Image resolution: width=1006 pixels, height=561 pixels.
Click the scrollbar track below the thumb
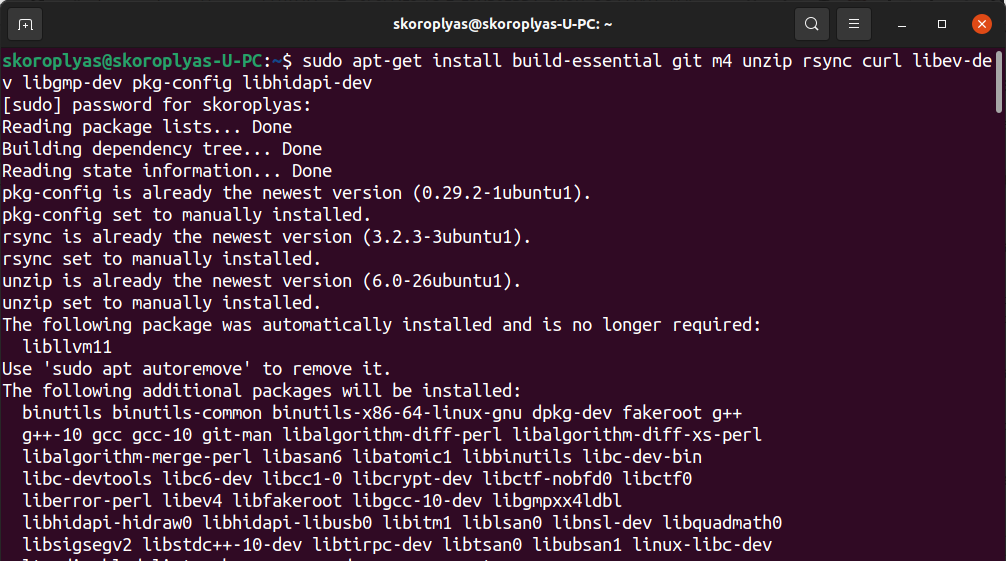pyautogui.click(x=998, y=350)
